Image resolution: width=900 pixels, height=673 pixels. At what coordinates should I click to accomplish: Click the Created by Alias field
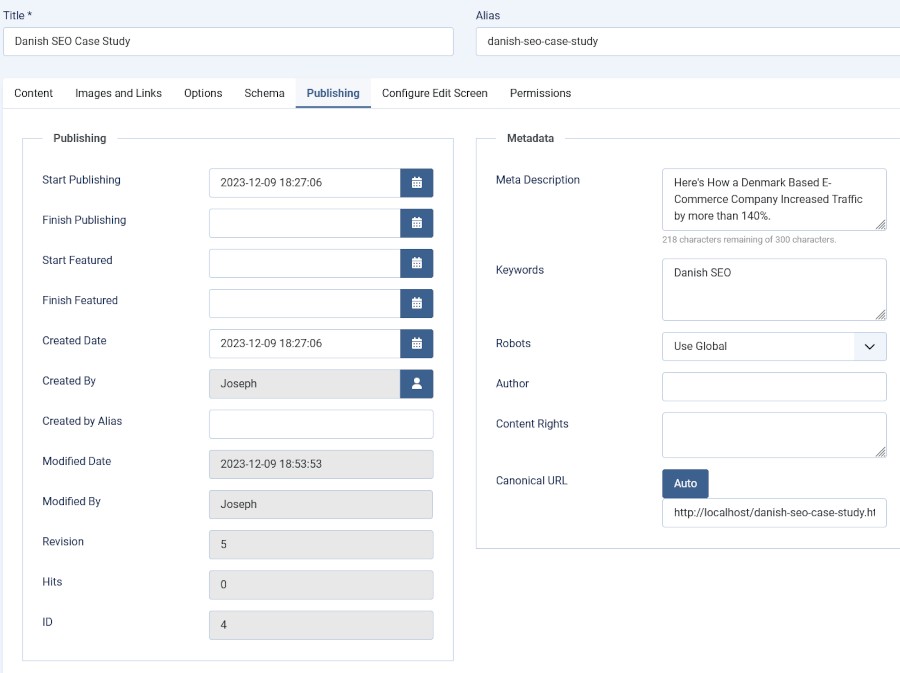pos(321,424)
